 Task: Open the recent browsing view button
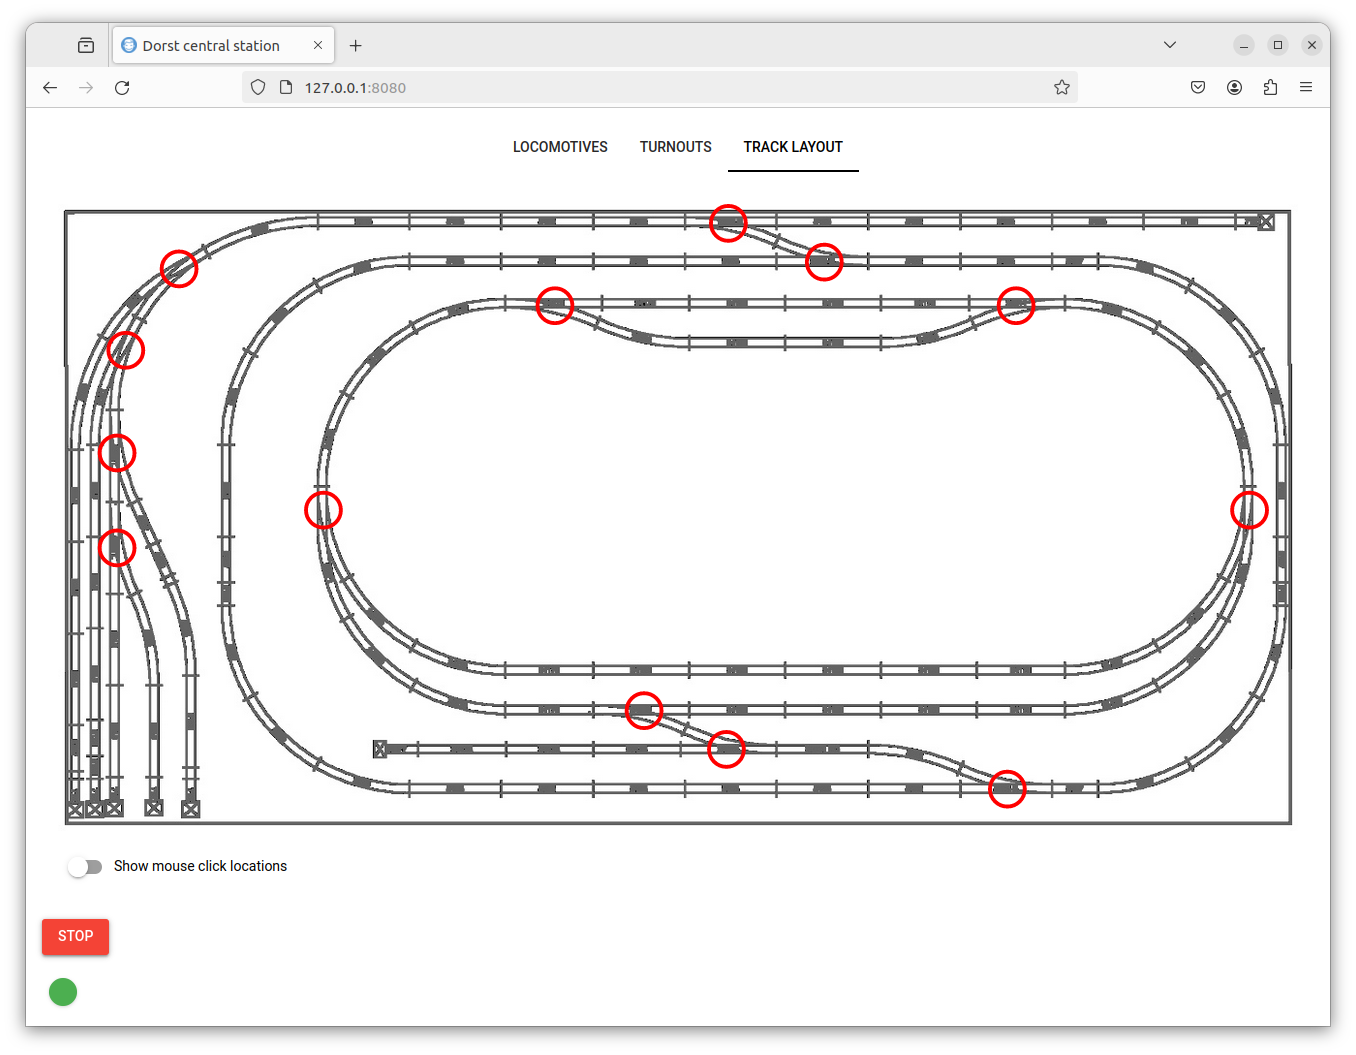tap(86, 46)
